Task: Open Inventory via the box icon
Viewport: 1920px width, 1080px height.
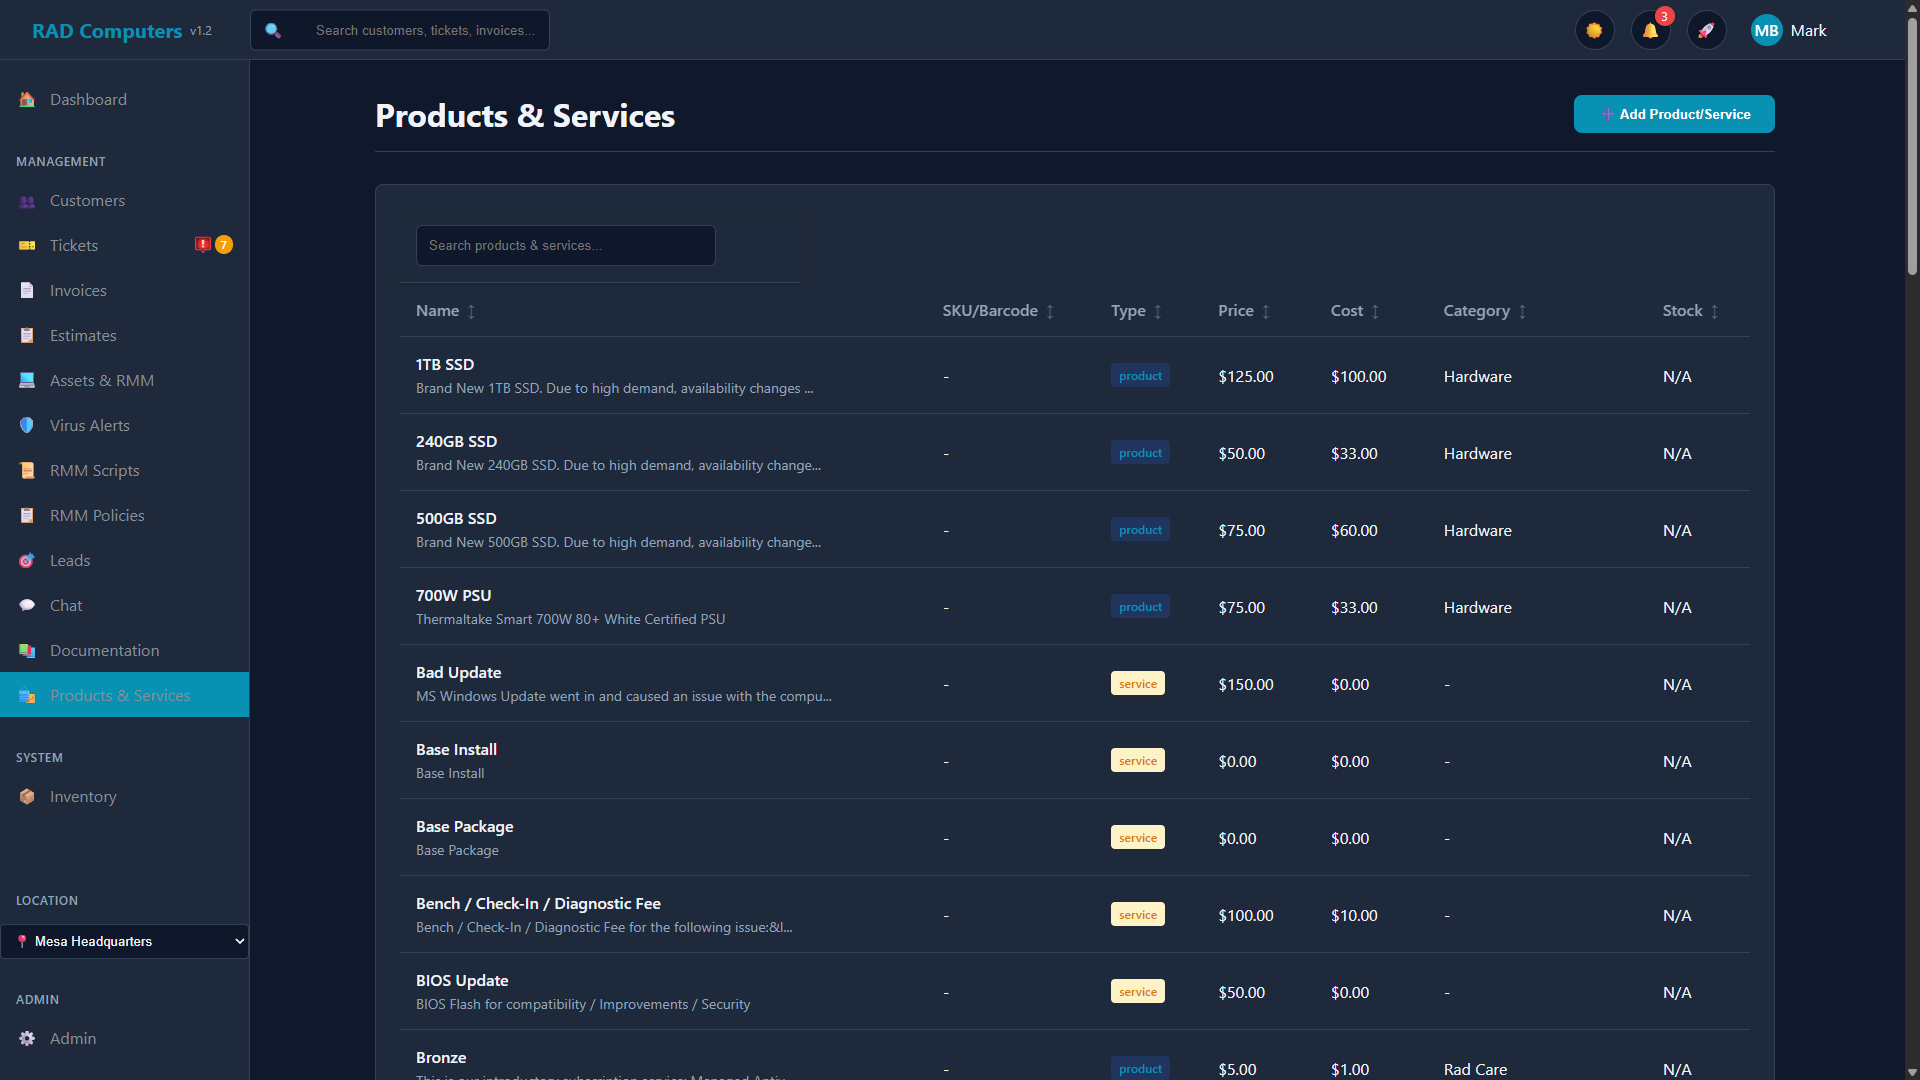Action: pyautogui.click(x=26, y=796)
